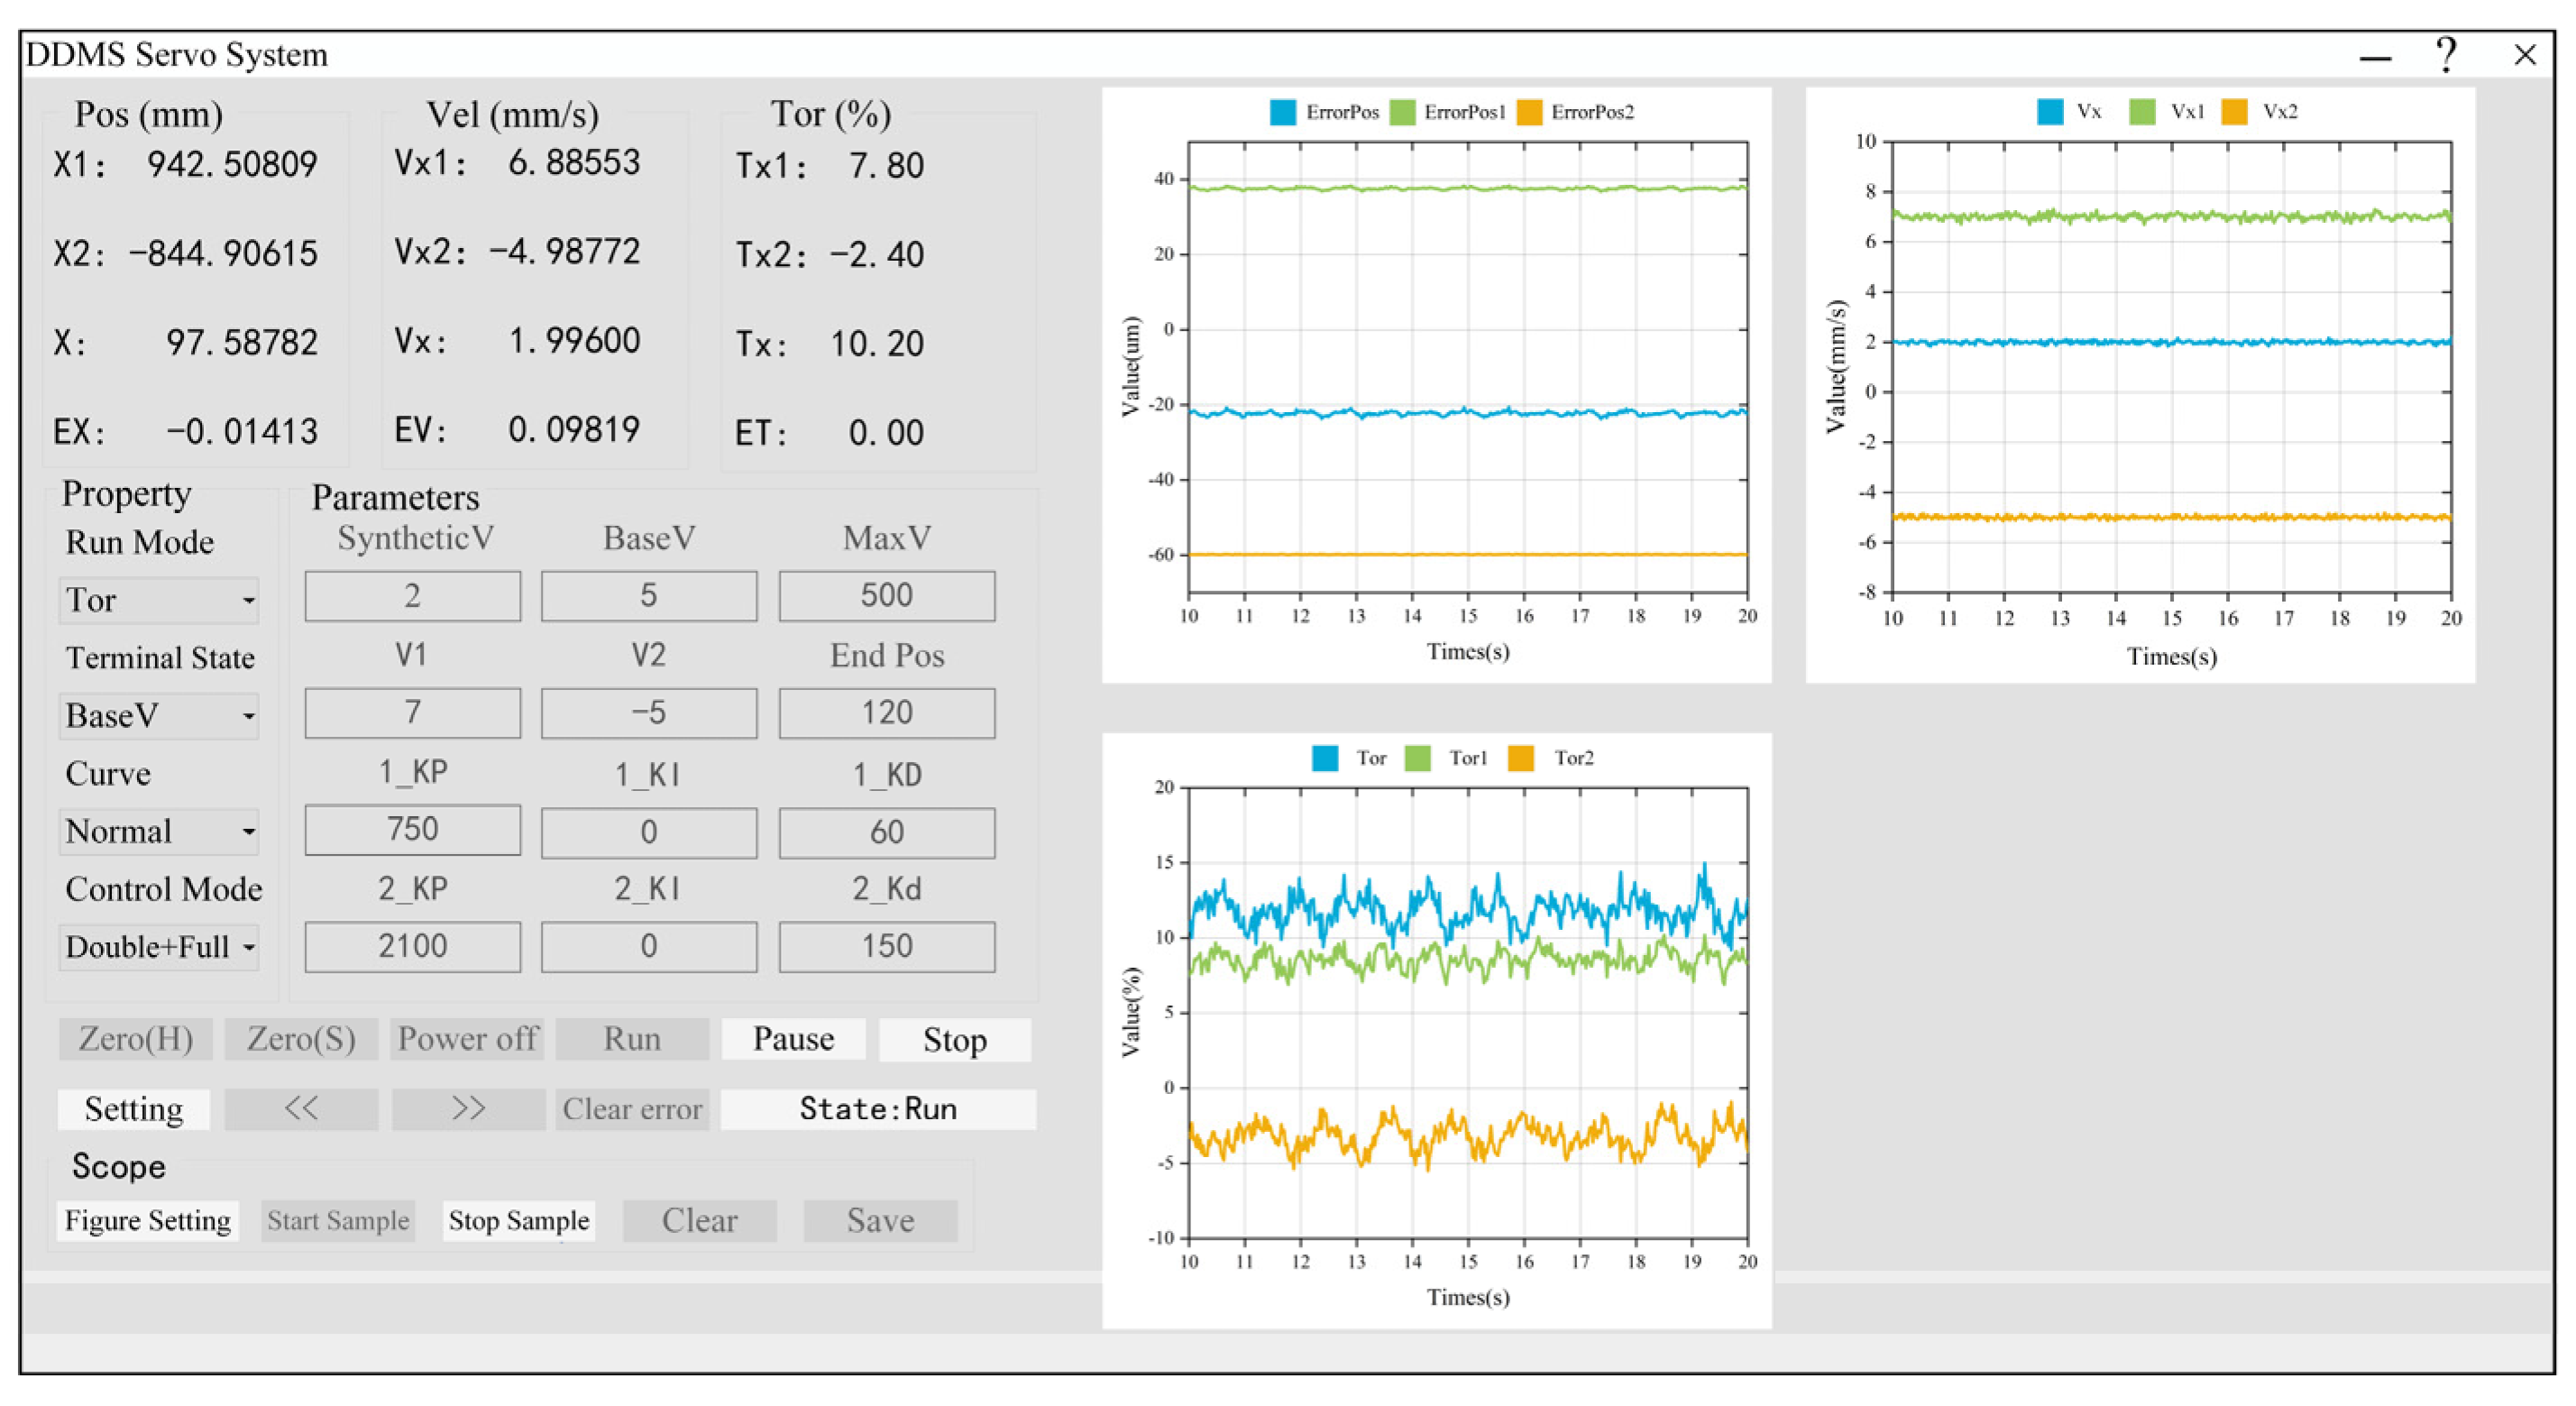
Task: Click the orange Vx2 legend swatch
Action: coord(2234,112)
